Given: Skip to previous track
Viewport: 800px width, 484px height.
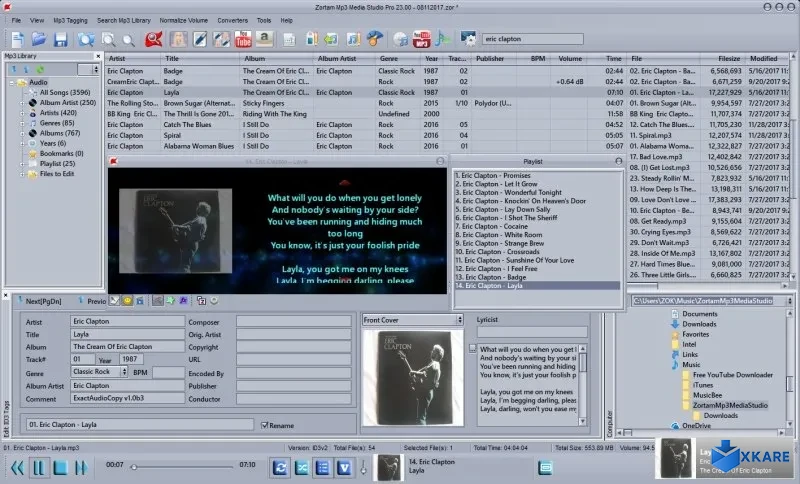Looking at the screenshot, I should [x=18, y=467].
